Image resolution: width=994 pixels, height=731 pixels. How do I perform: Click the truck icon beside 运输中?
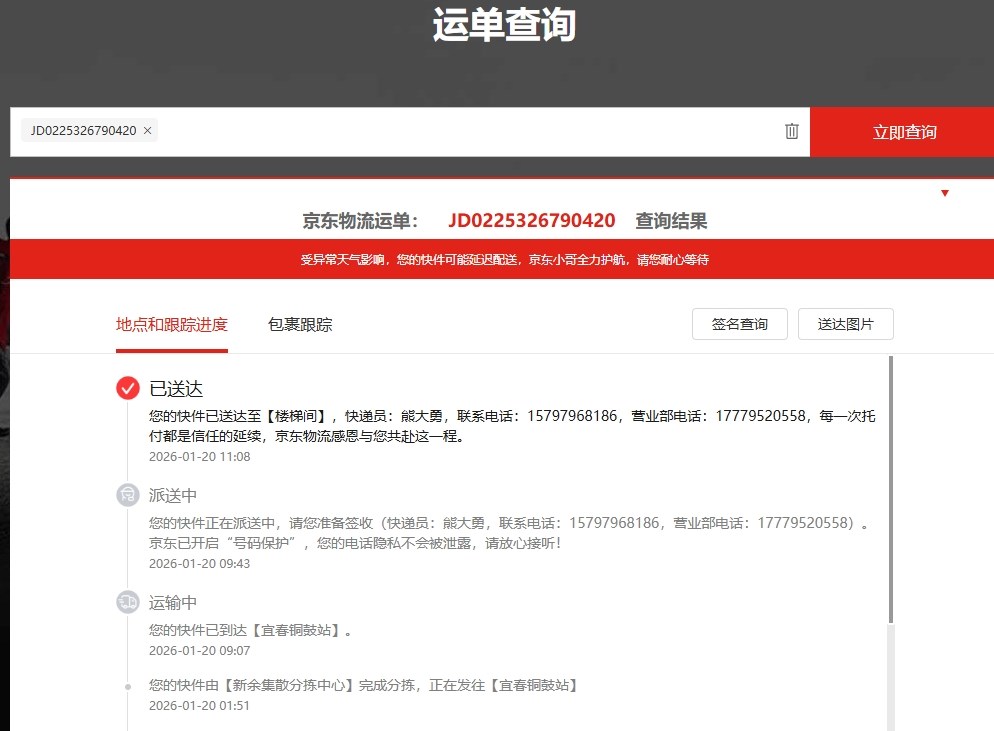pos(128,602)
